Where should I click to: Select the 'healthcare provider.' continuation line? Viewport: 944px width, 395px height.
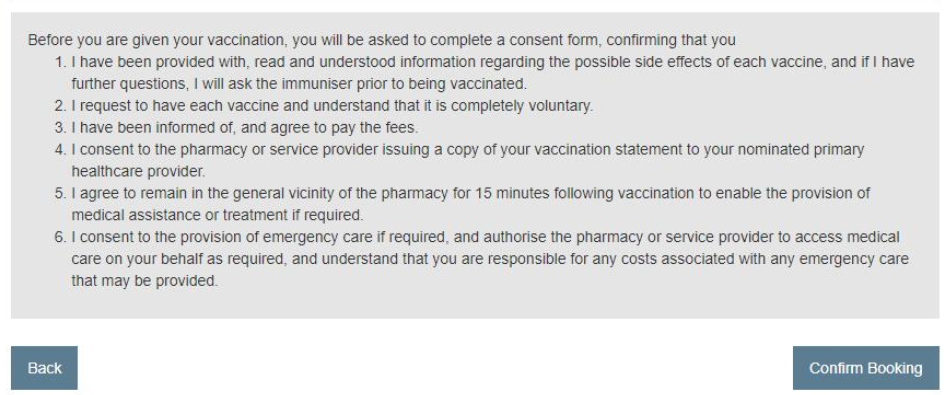pyautogui.click(x=138, y=172)
